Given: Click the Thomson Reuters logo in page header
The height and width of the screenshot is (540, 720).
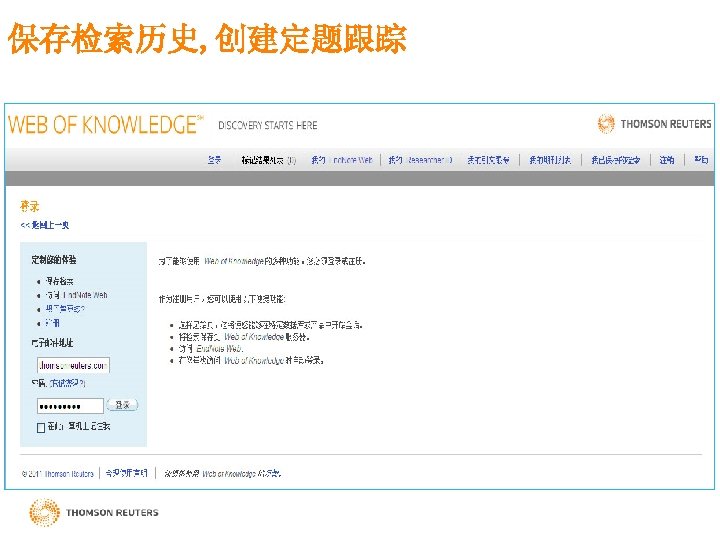Looking at the screenshot, I should [654, 124].
